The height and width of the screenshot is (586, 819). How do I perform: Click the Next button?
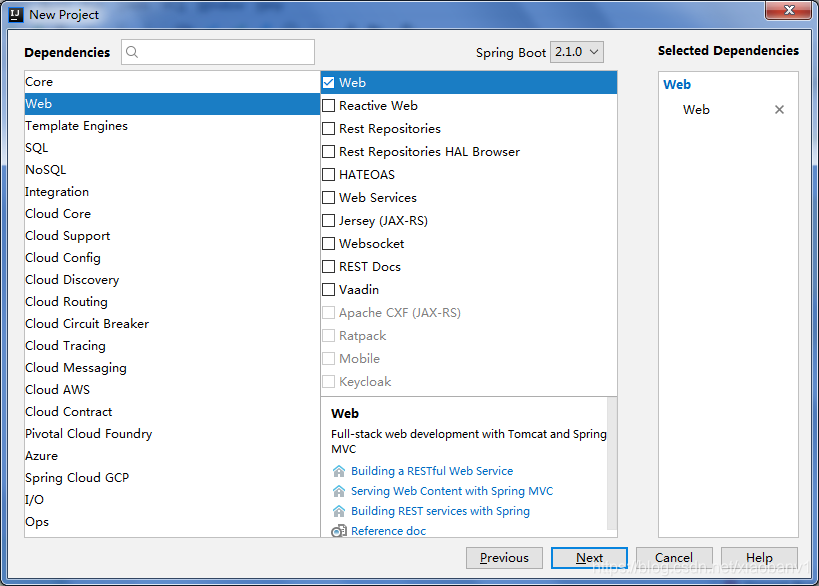(589, 558)
